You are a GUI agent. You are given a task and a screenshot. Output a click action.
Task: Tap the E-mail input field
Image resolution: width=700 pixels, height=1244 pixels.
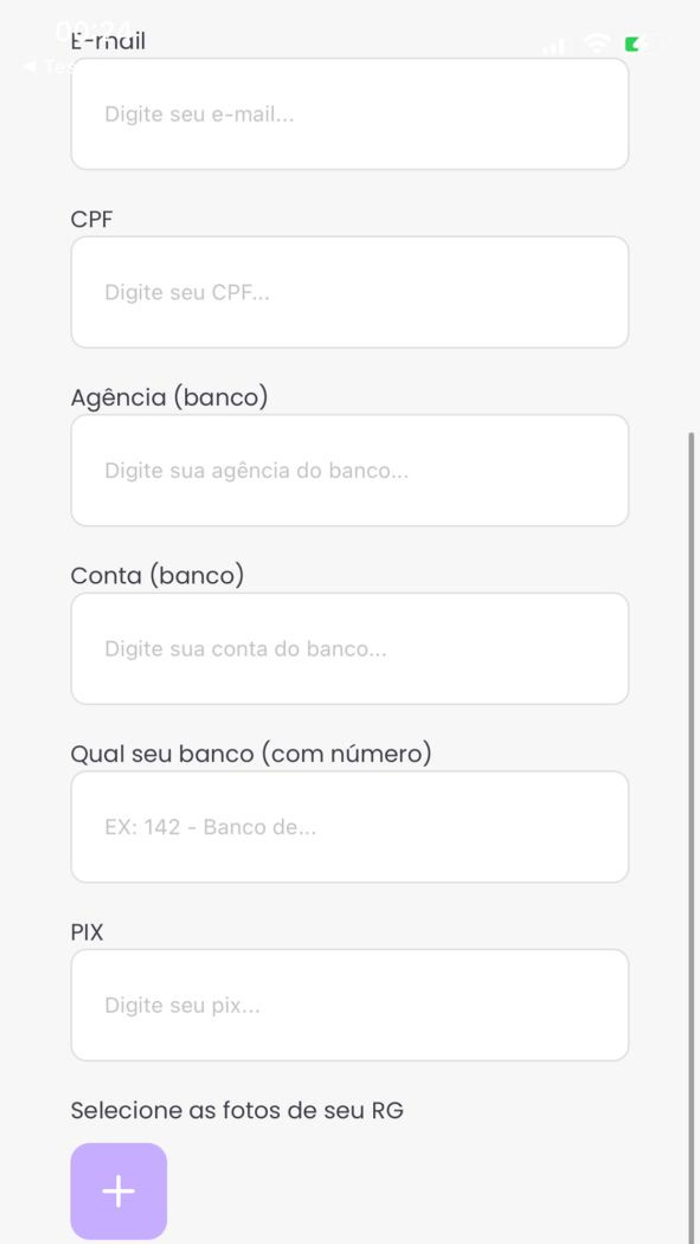click(349, 113)
